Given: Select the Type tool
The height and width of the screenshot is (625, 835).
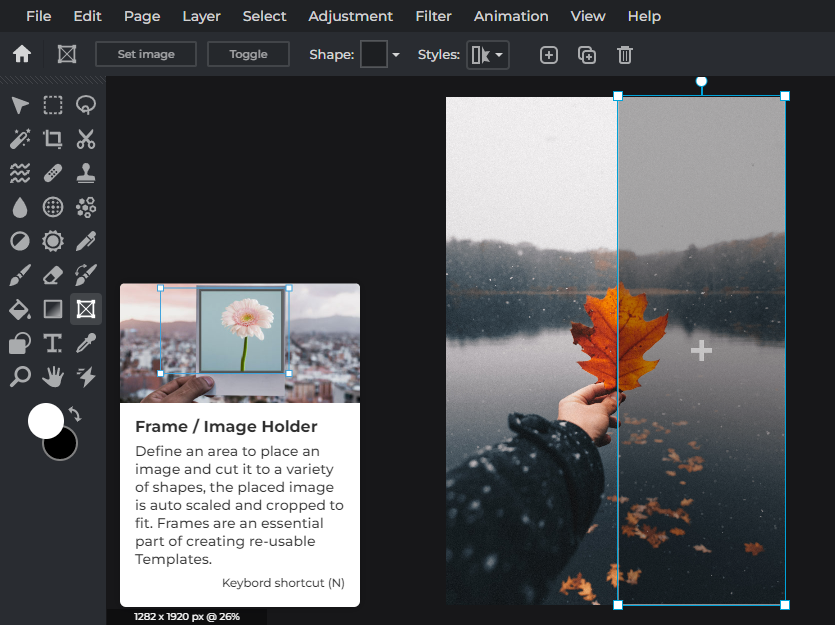Looking at the screenshot, I should [x=52, y=343].
